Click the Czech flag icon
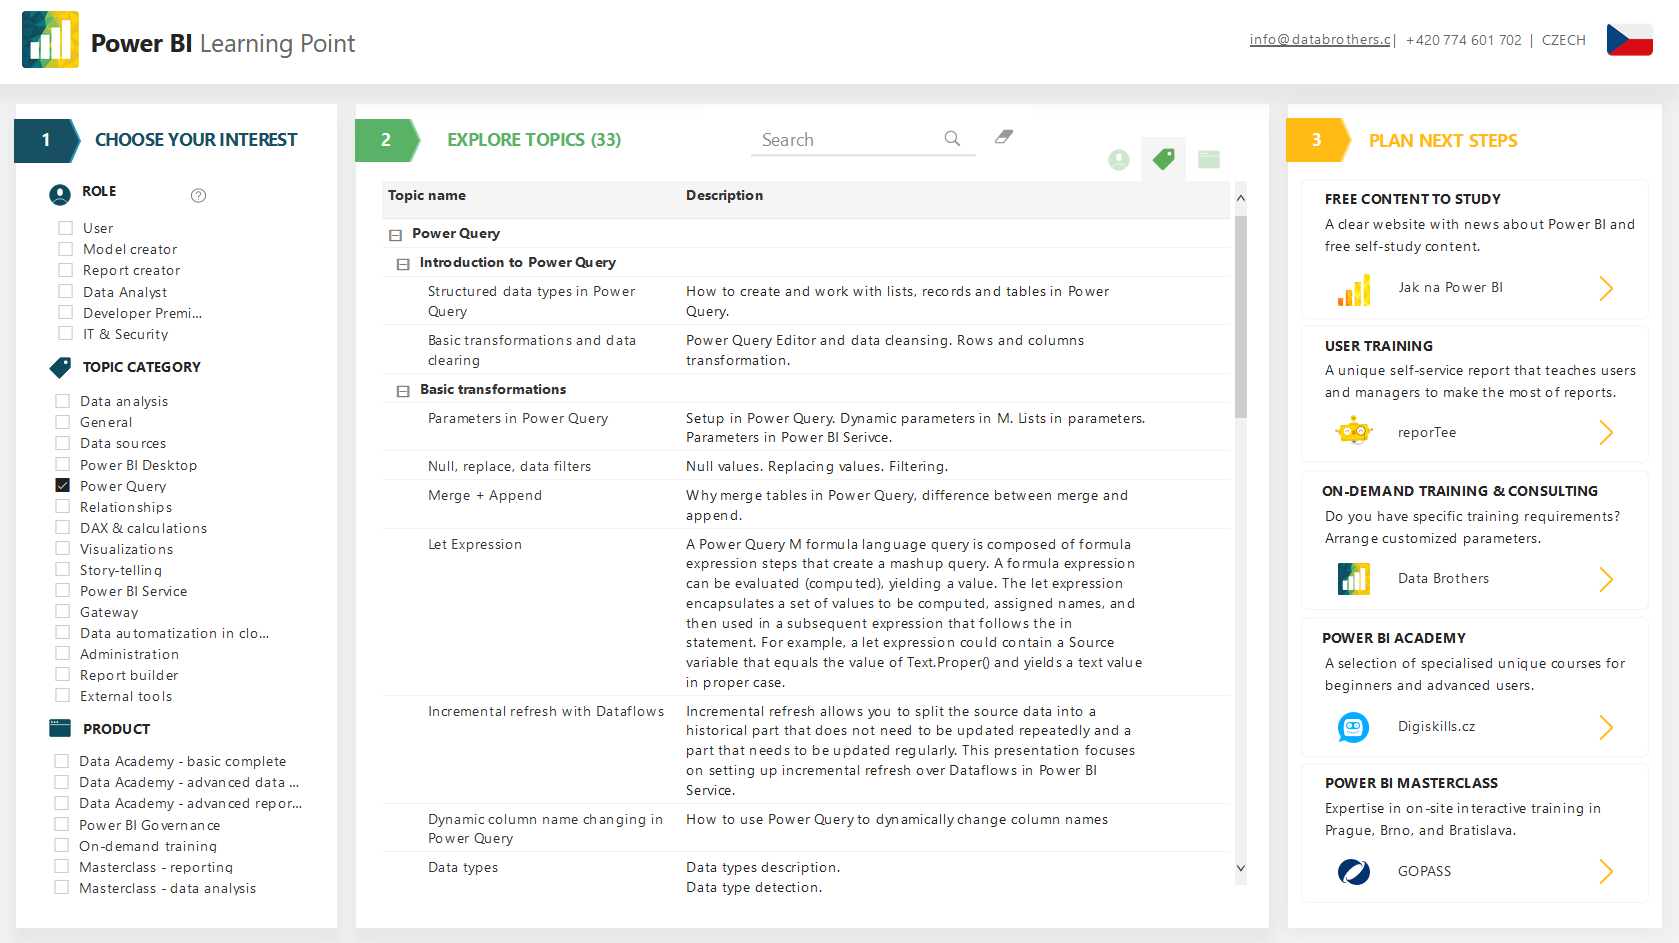This screenshot has width=1679, height=943. (1629, 40)
